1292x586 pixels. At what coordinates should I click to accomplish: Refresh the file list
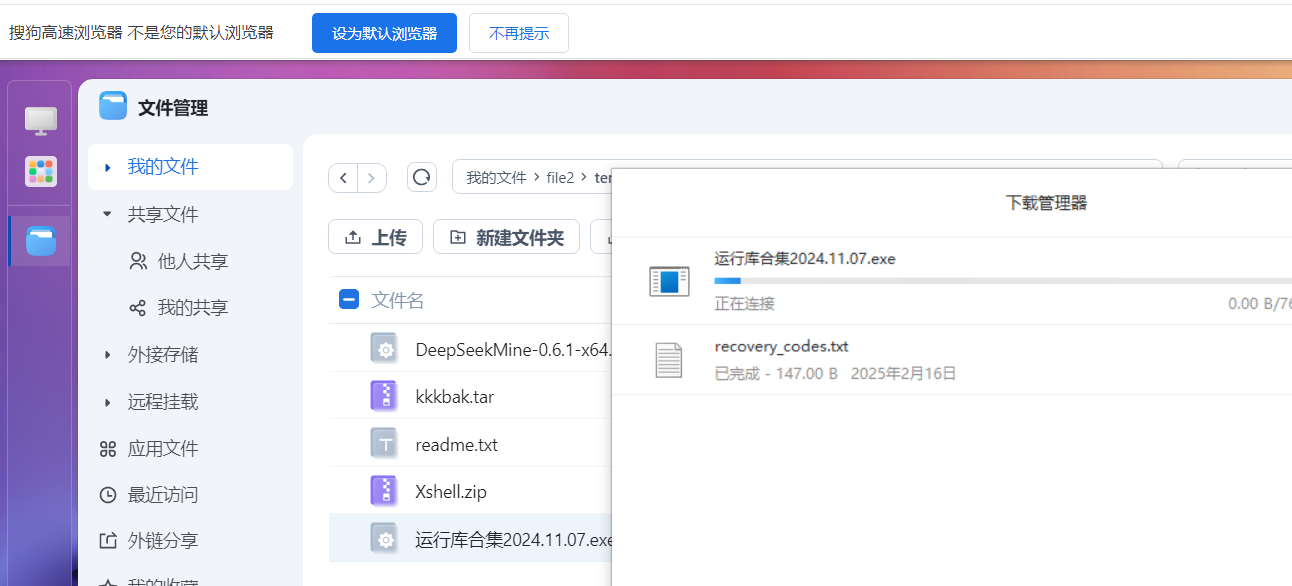(422, 178)
